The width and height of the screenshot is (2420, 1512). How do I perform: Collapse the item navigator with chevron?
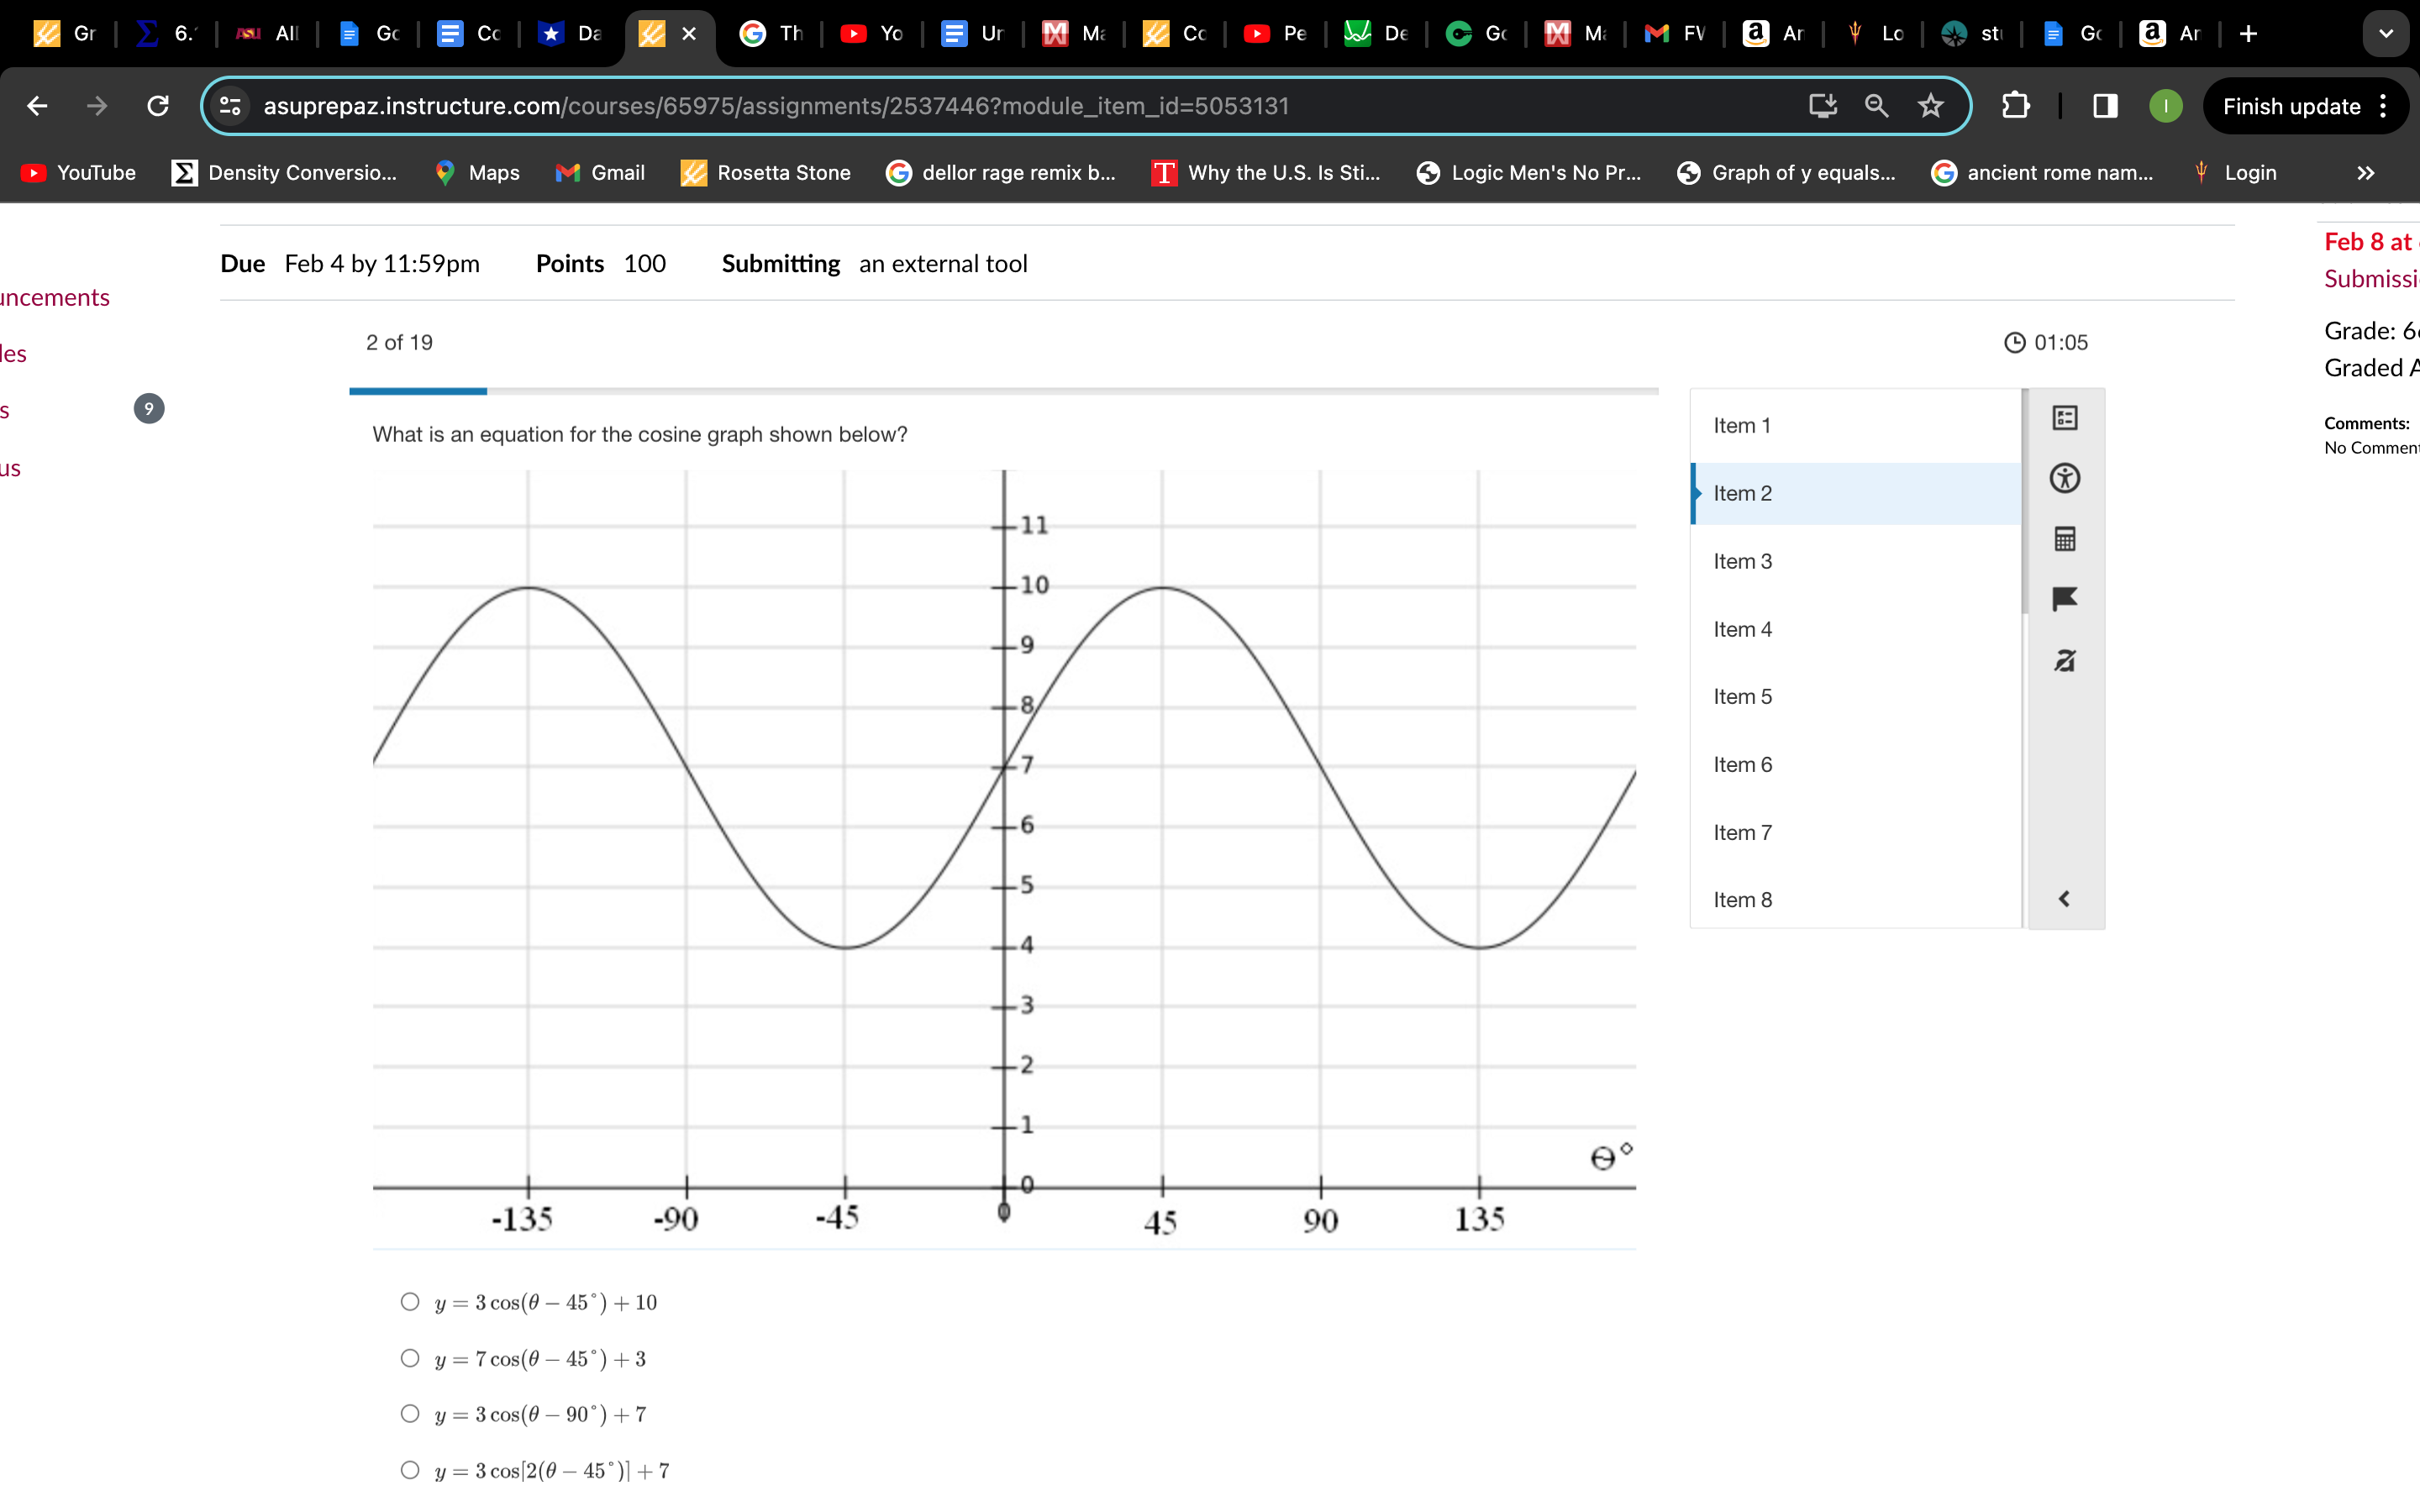[2064, 899]
